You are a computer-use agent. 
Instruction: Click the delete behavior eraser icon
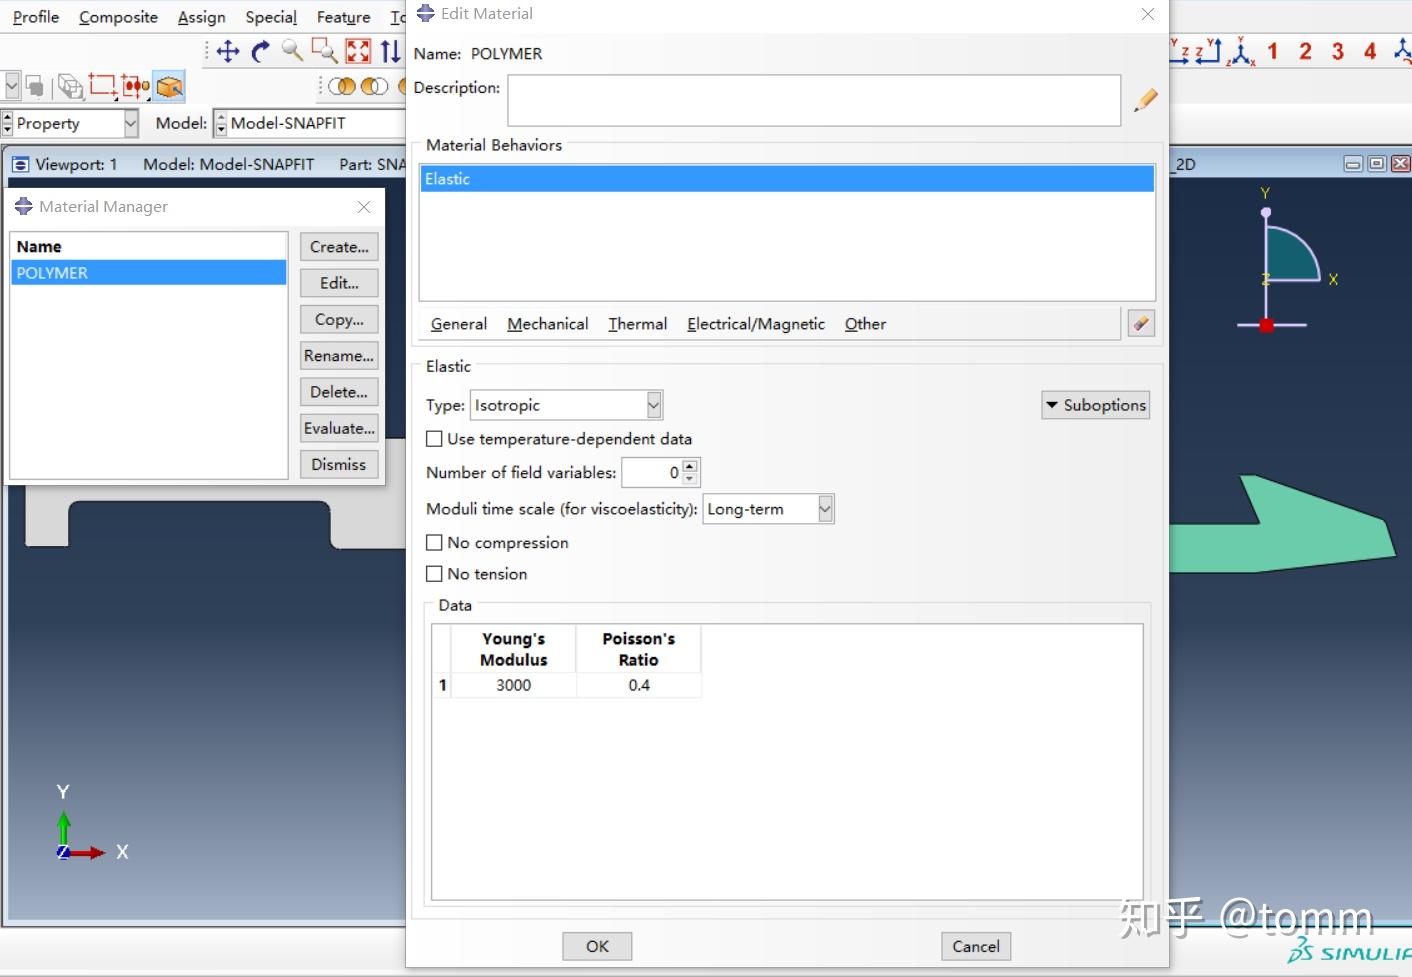(x=1141, y=324)
